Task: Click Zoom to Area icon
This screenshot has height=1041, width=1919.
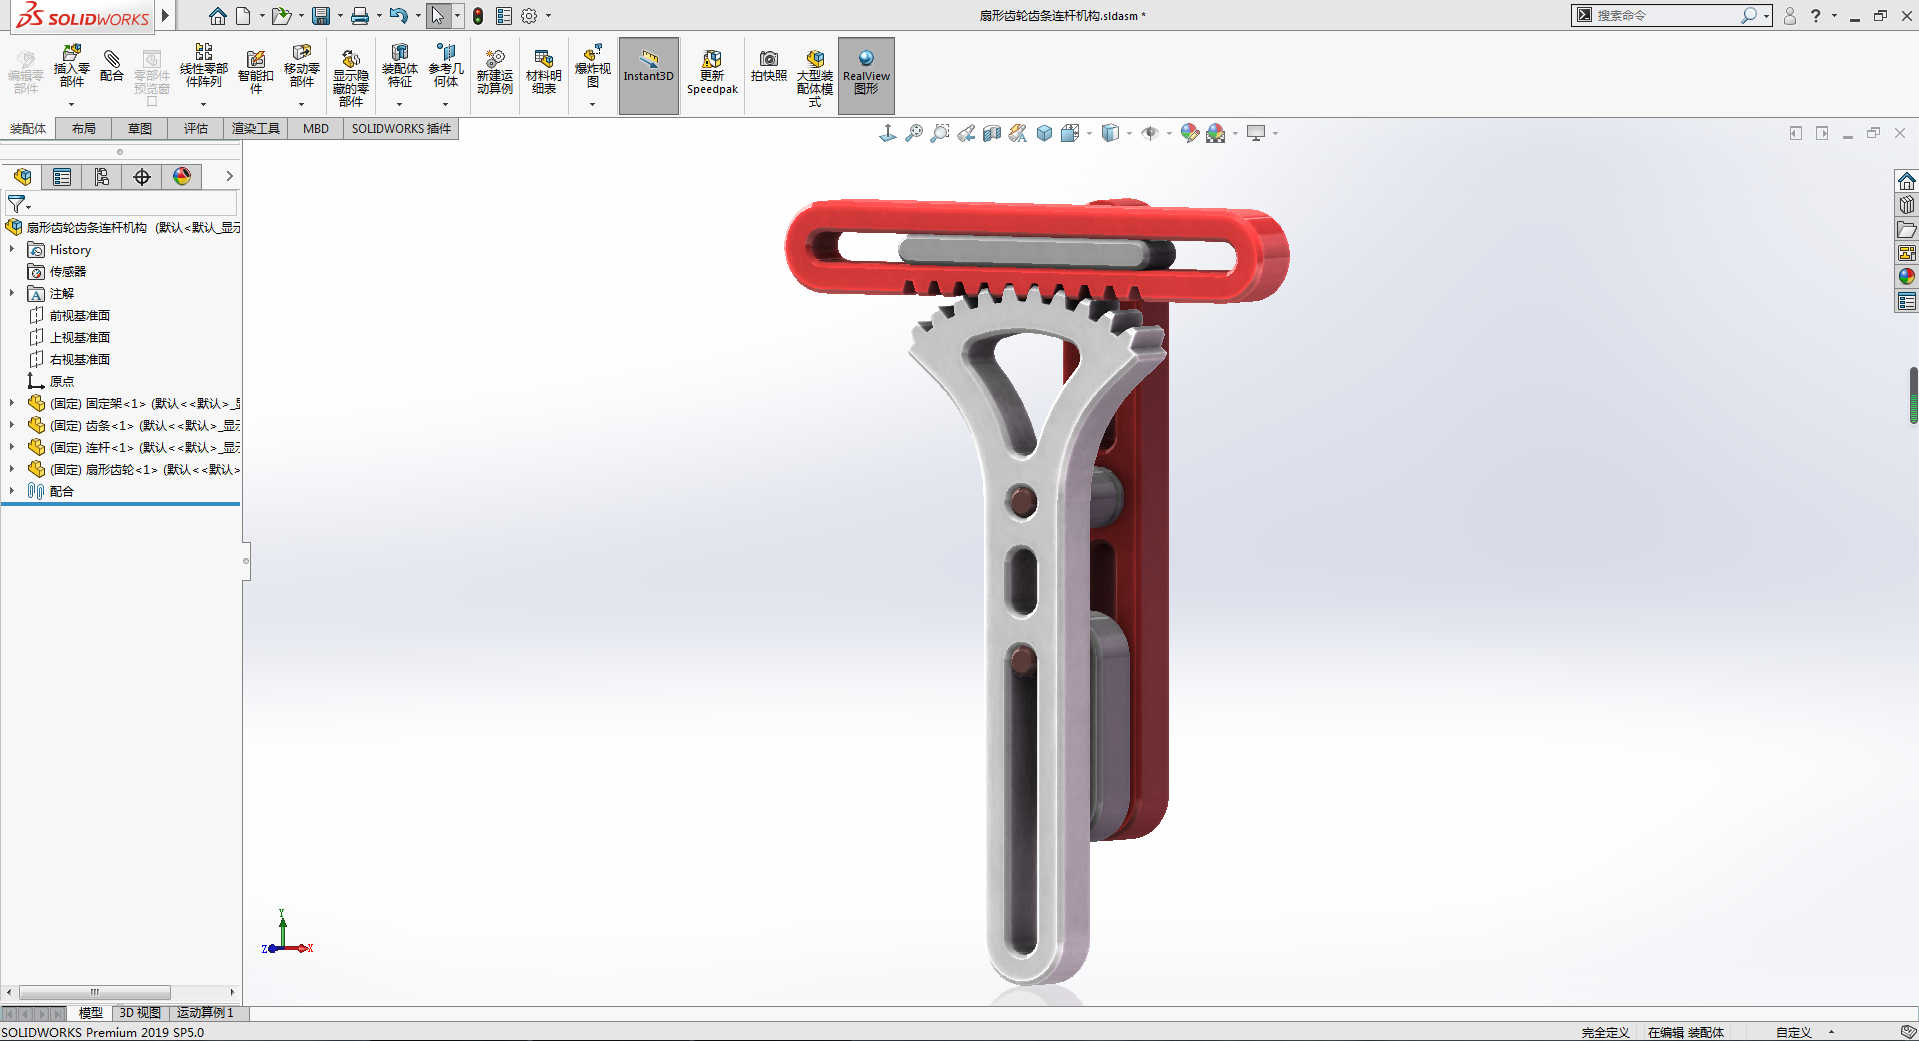Action: click(x=939, y=133)
